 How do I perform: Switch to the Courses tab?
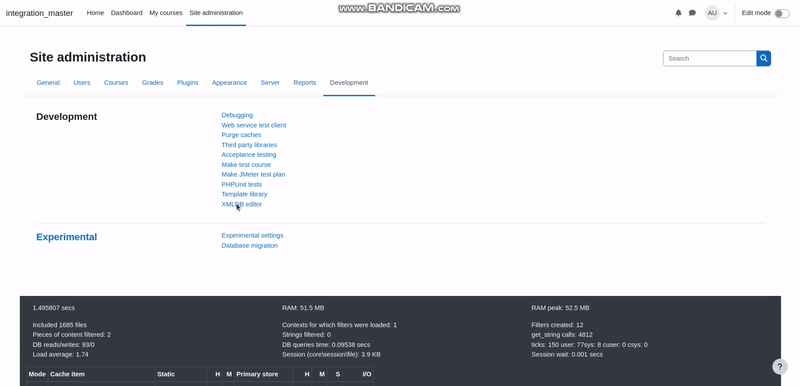click(x=116, y=83)
